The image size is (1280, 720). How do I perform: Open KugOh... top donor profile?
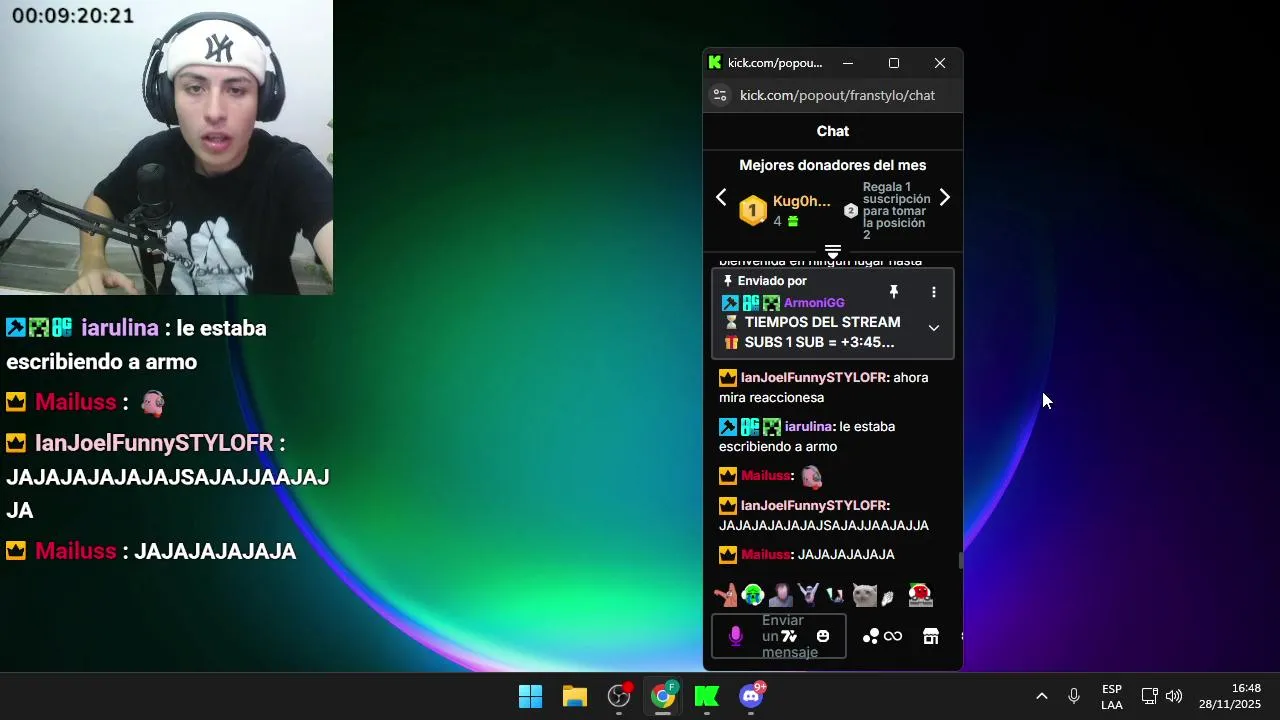click(x=802, y=201)
